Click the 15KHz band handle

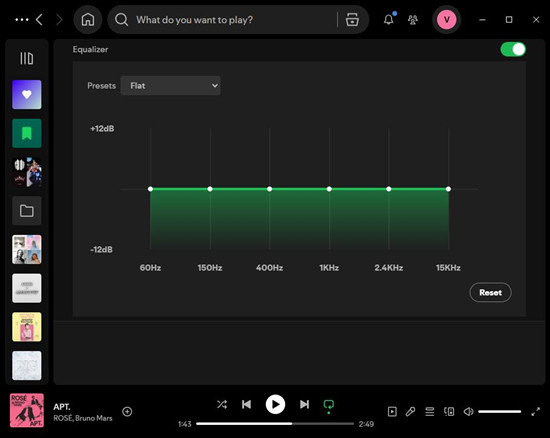[448, 189]
